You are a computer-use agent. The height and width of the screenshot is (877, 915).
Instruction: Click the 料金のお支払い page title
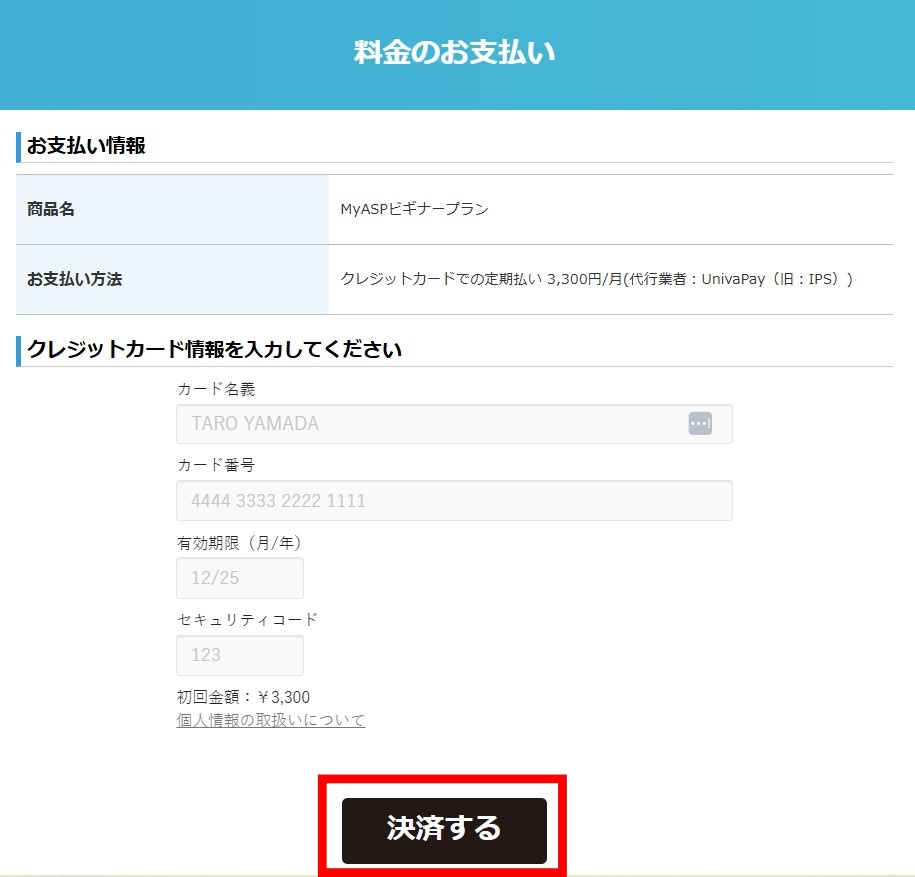455,52
